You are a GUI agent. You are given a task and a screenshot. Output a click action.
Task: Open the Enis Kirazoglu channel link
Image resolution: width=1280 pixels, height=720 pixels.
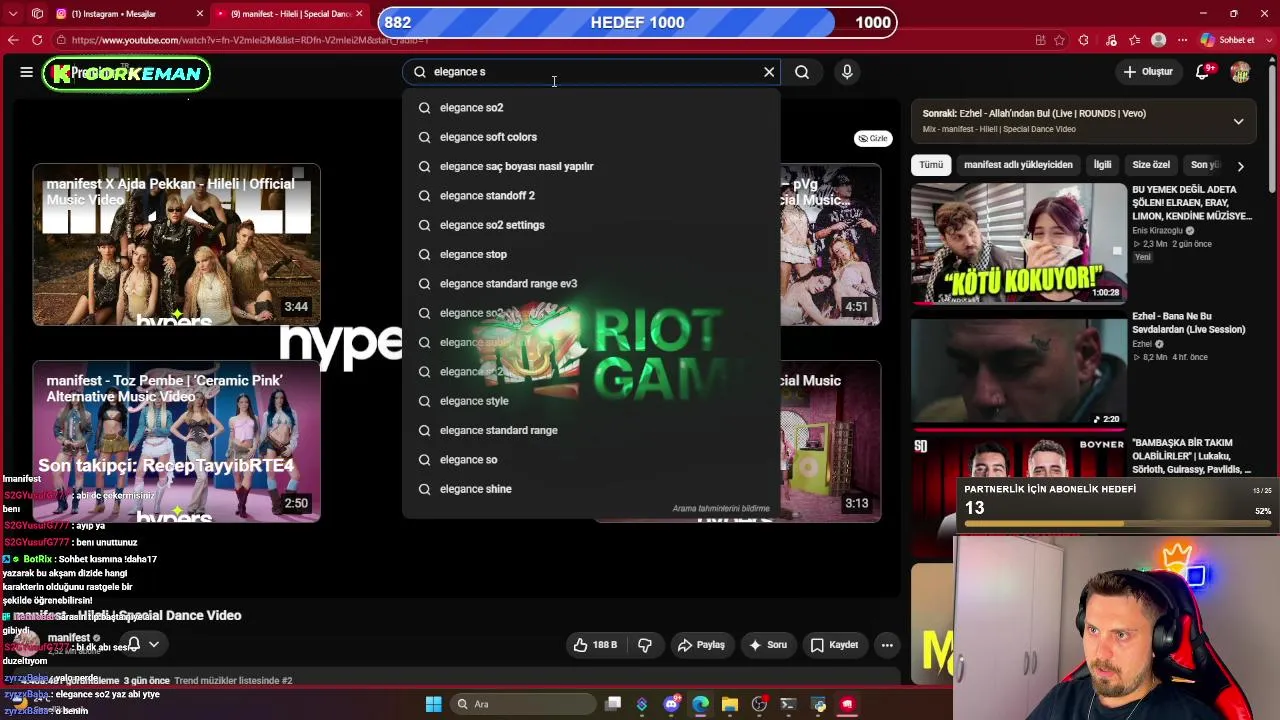coord(1157,231)
